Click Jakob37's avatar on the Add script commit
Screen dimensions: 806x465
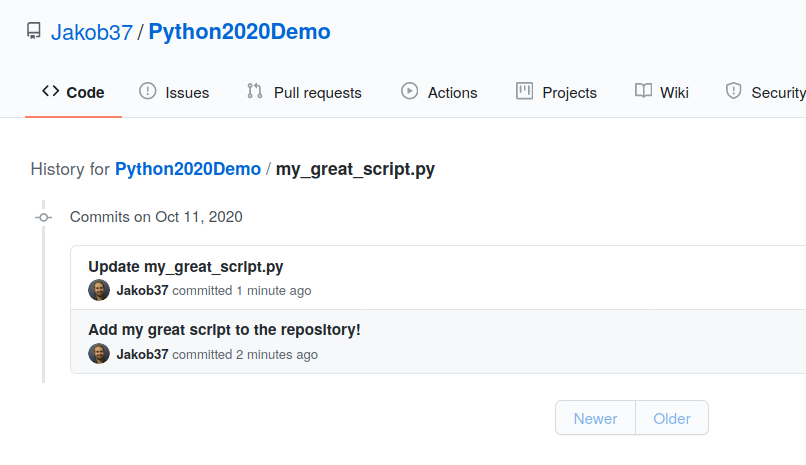click(99, 354)
